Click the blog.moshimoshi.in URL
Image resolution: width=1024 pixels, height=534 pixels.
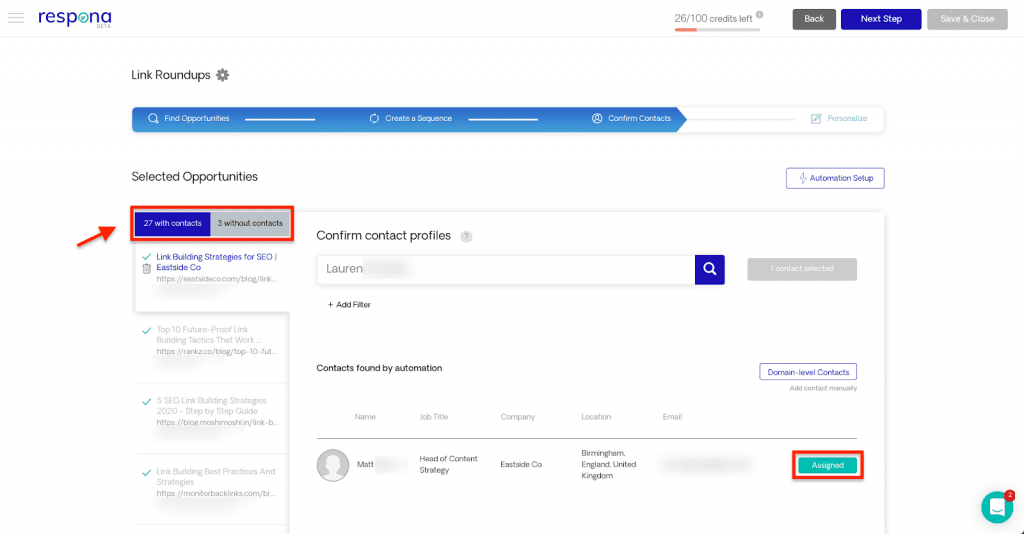coord(217,422)
